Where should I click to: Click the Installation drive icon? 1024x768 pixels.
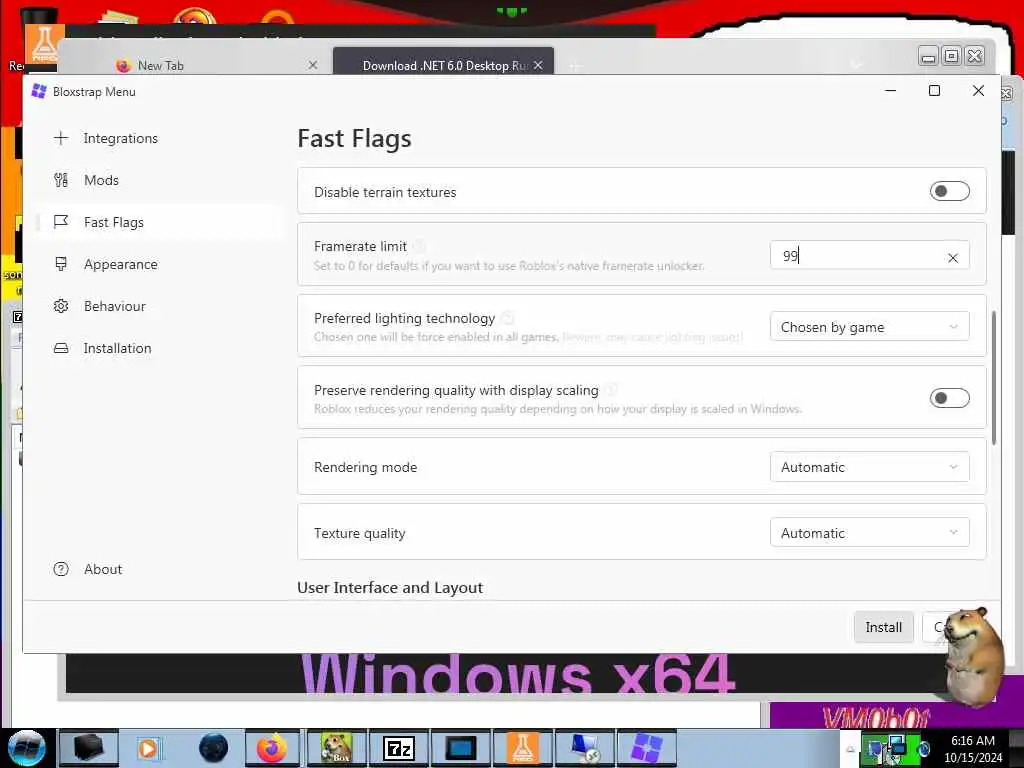tap(61, 348)
